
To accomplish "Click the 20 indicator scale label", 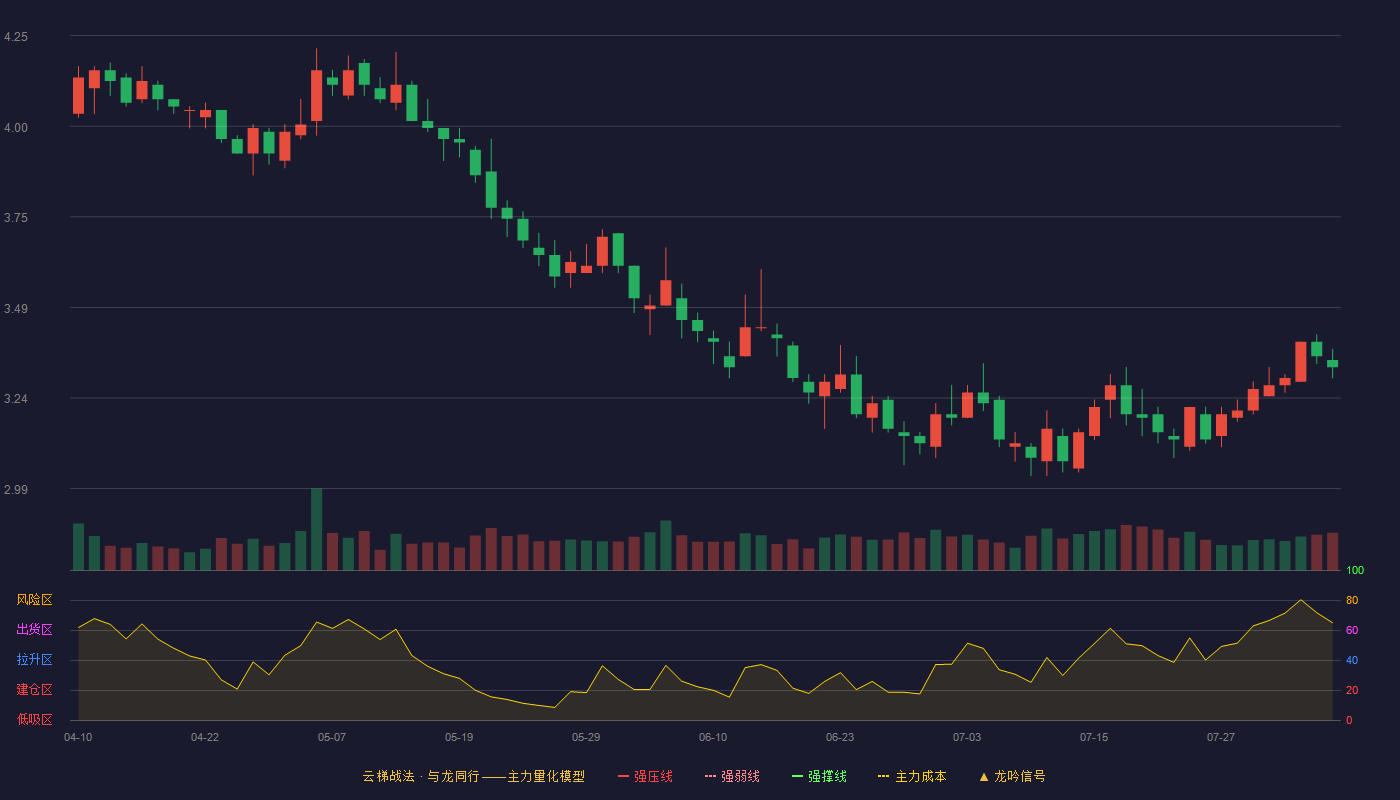I will 1352,690.
